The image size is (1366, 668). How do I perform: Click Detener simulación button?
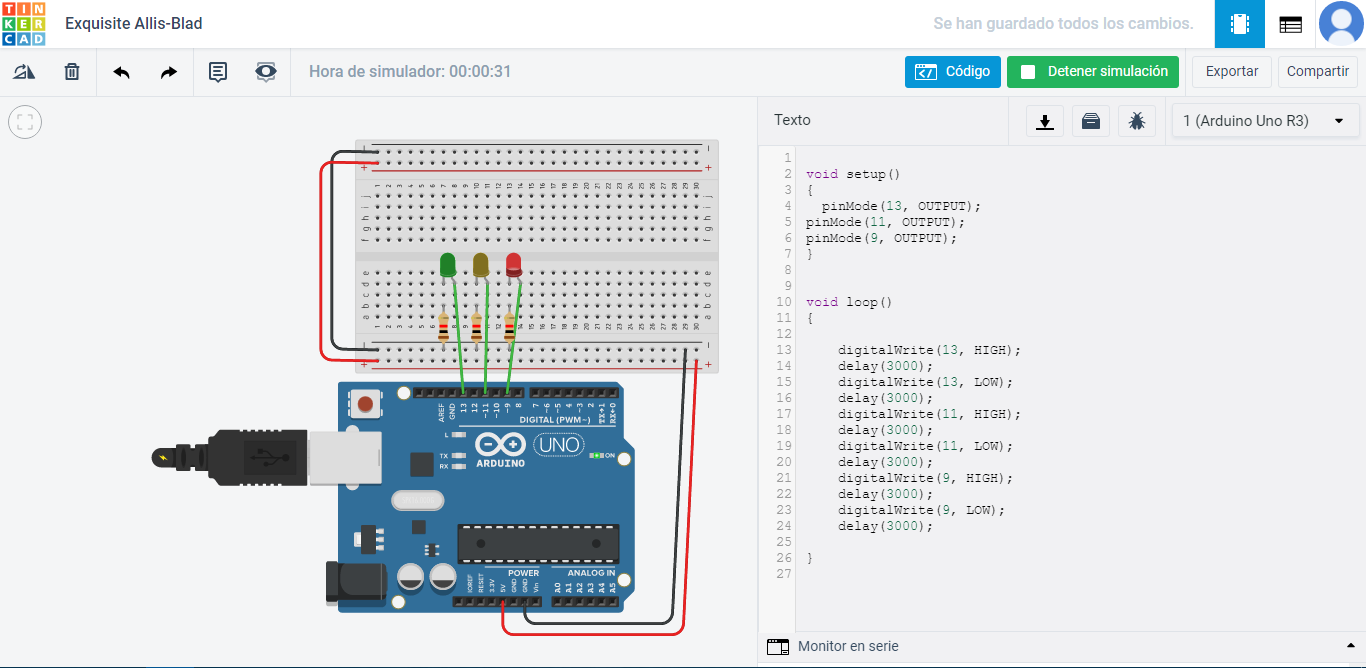point(1093,72)
